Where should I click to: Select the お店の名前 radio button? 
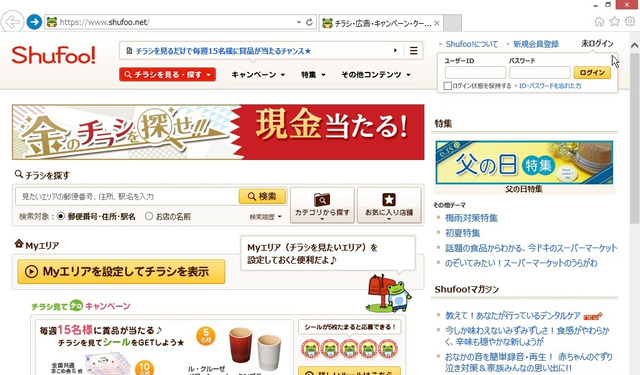tap(149, 216)
